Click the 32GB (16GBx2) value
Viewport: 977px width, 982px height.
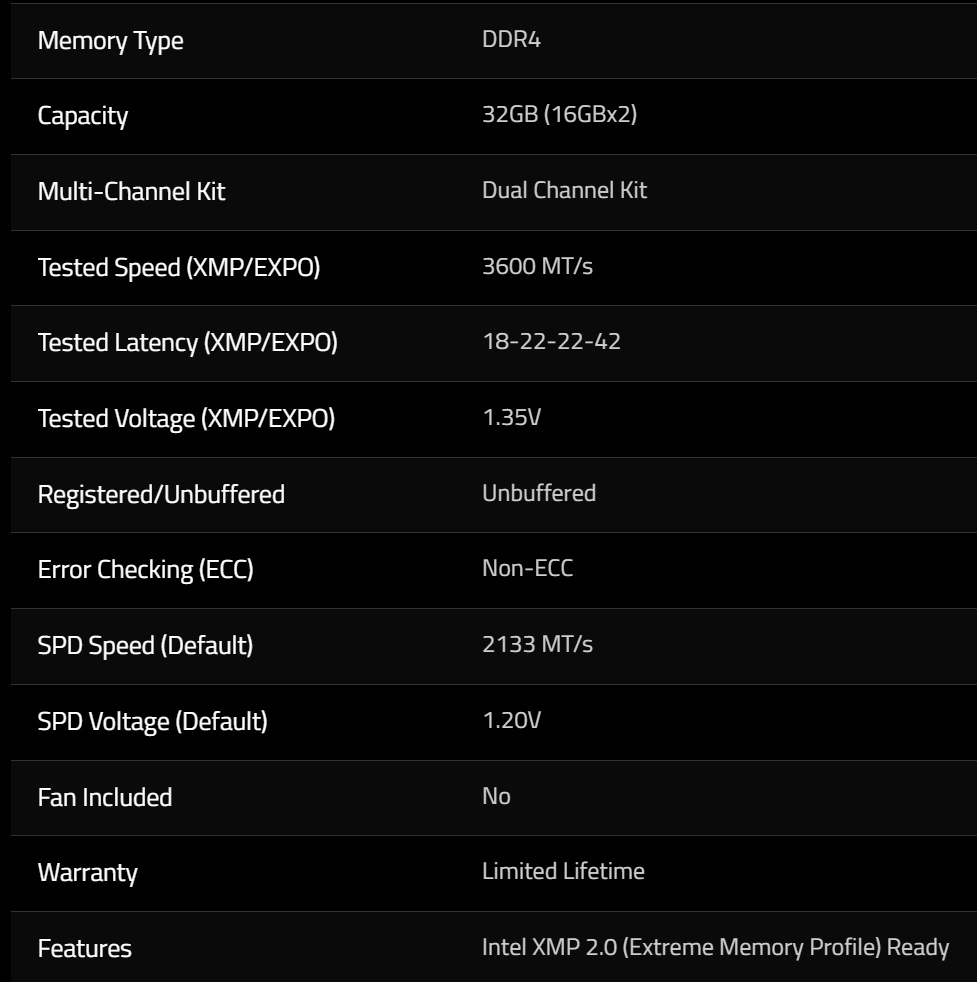pos(559,115)
